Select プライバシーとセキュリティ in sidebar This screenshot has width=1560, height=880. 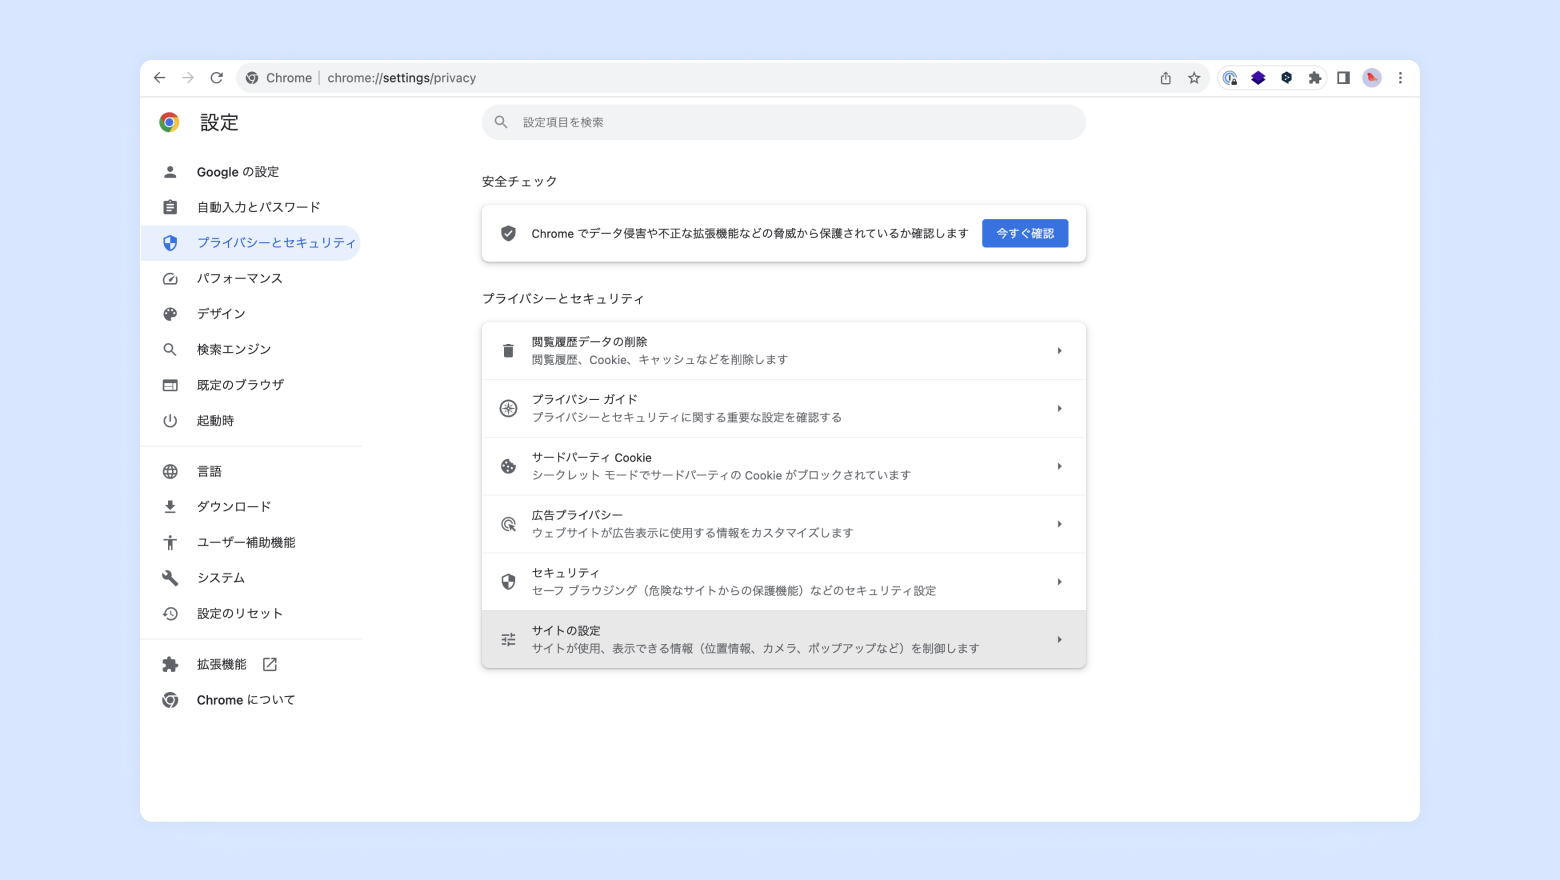(x=250, y=243)
